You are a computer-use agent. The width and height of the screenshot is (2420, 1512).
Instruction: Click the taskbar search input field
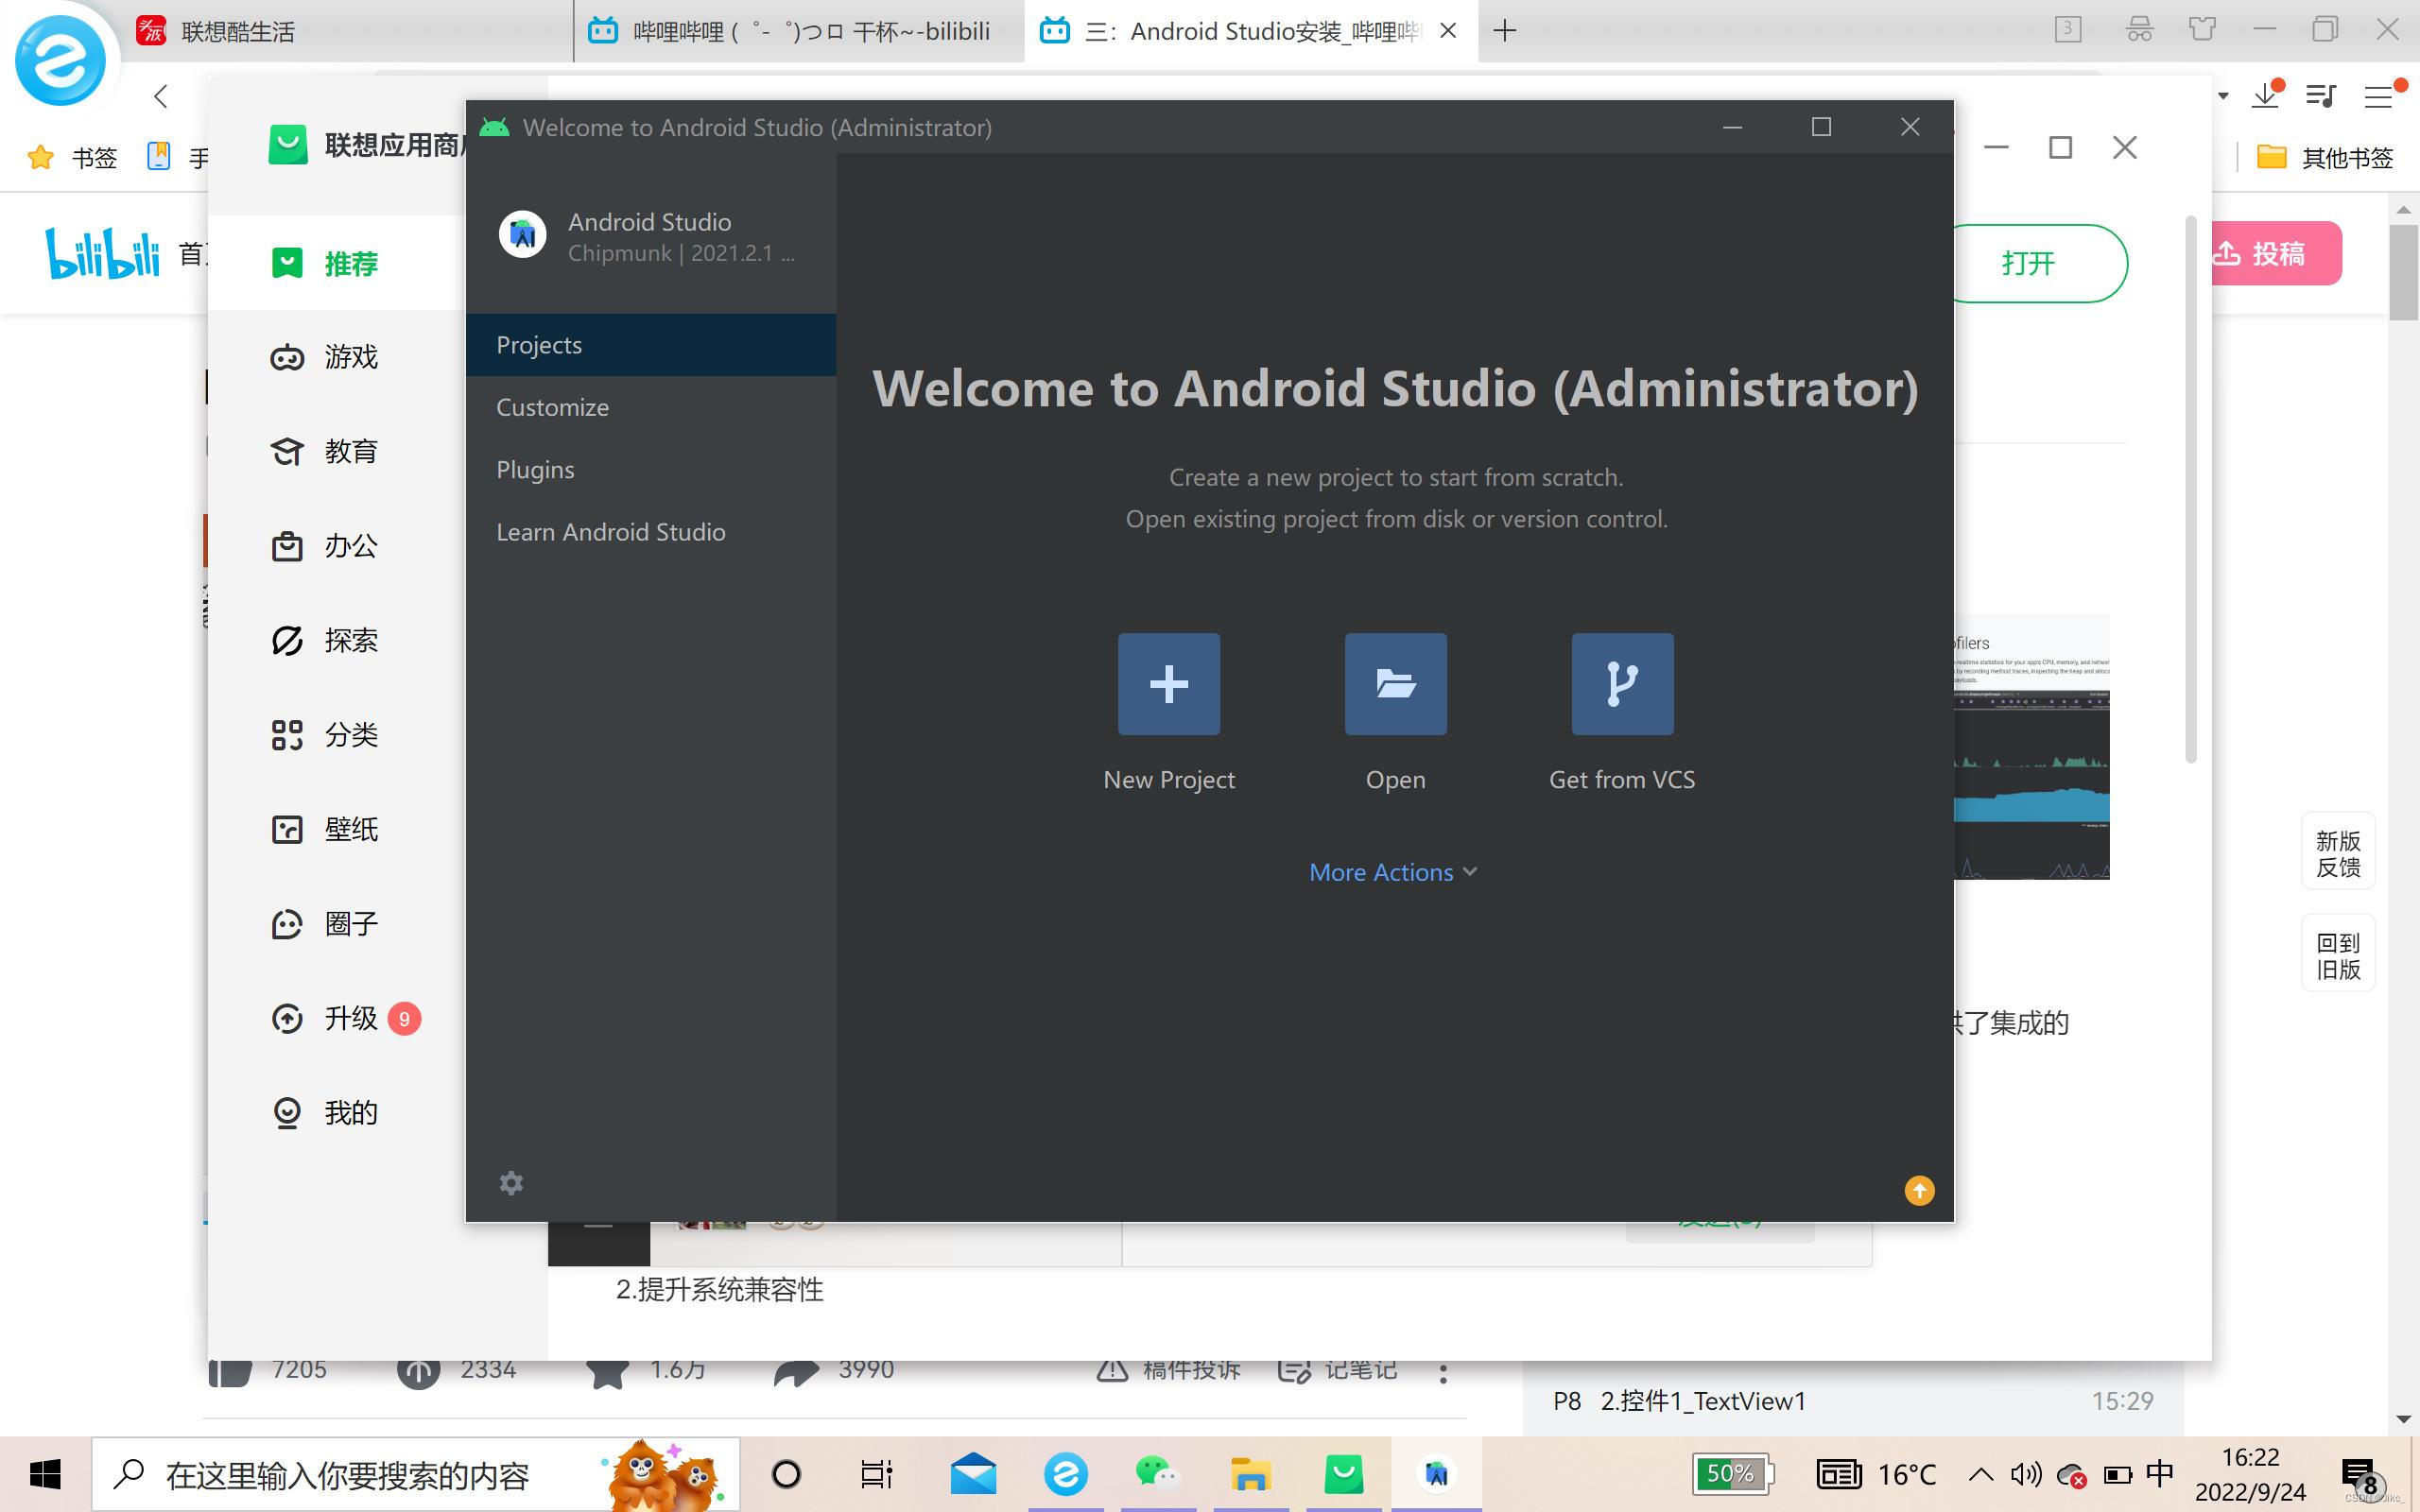pos(416,1474)
